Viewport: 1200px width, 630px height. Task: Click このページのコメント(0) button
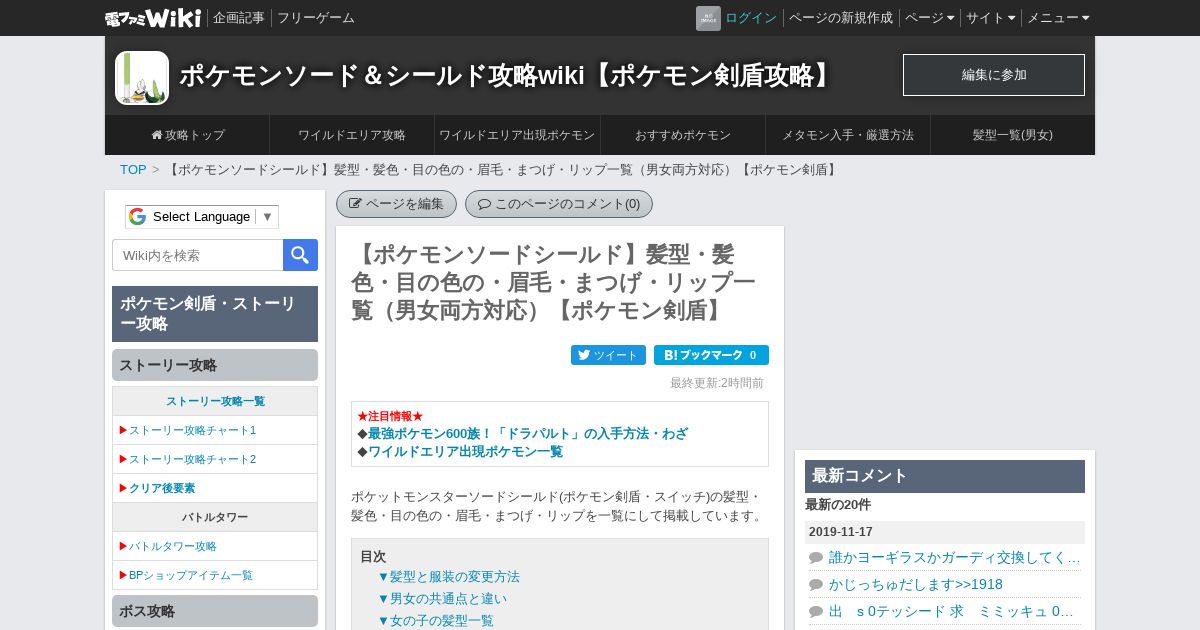tap(559, 204)
